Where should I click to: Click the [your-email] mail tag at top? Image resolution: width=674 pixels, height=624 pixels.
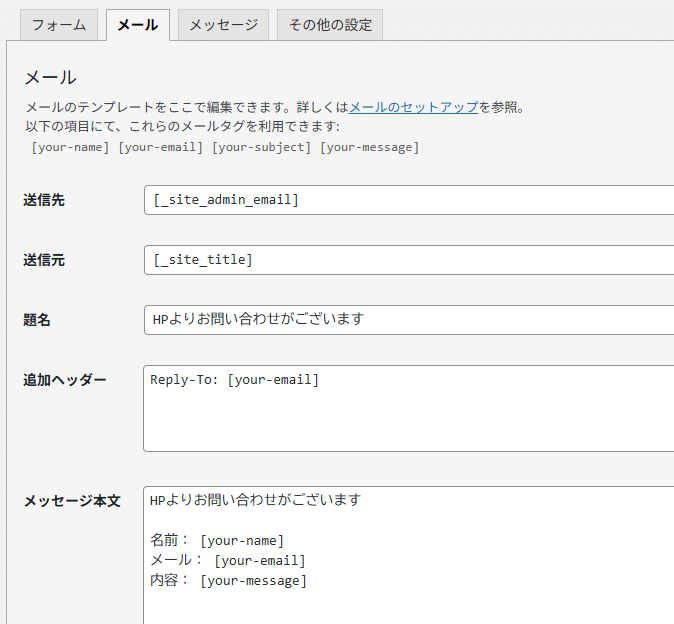pyautogui.click(x=161, y=147)
